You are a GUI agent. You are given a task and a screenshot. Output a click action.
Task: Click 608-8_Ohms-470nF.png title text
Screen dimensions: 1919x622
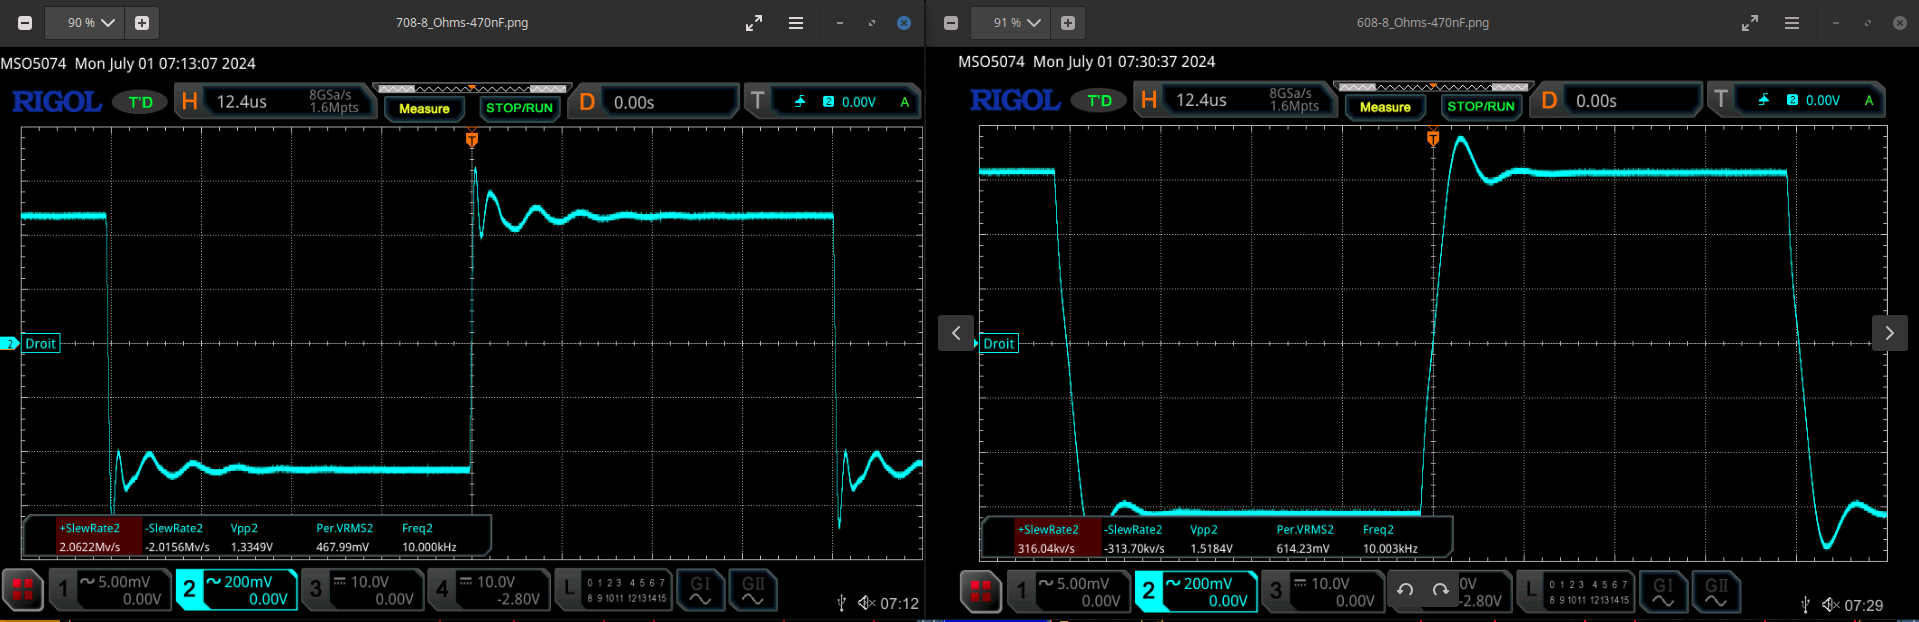coord(1423,23)
